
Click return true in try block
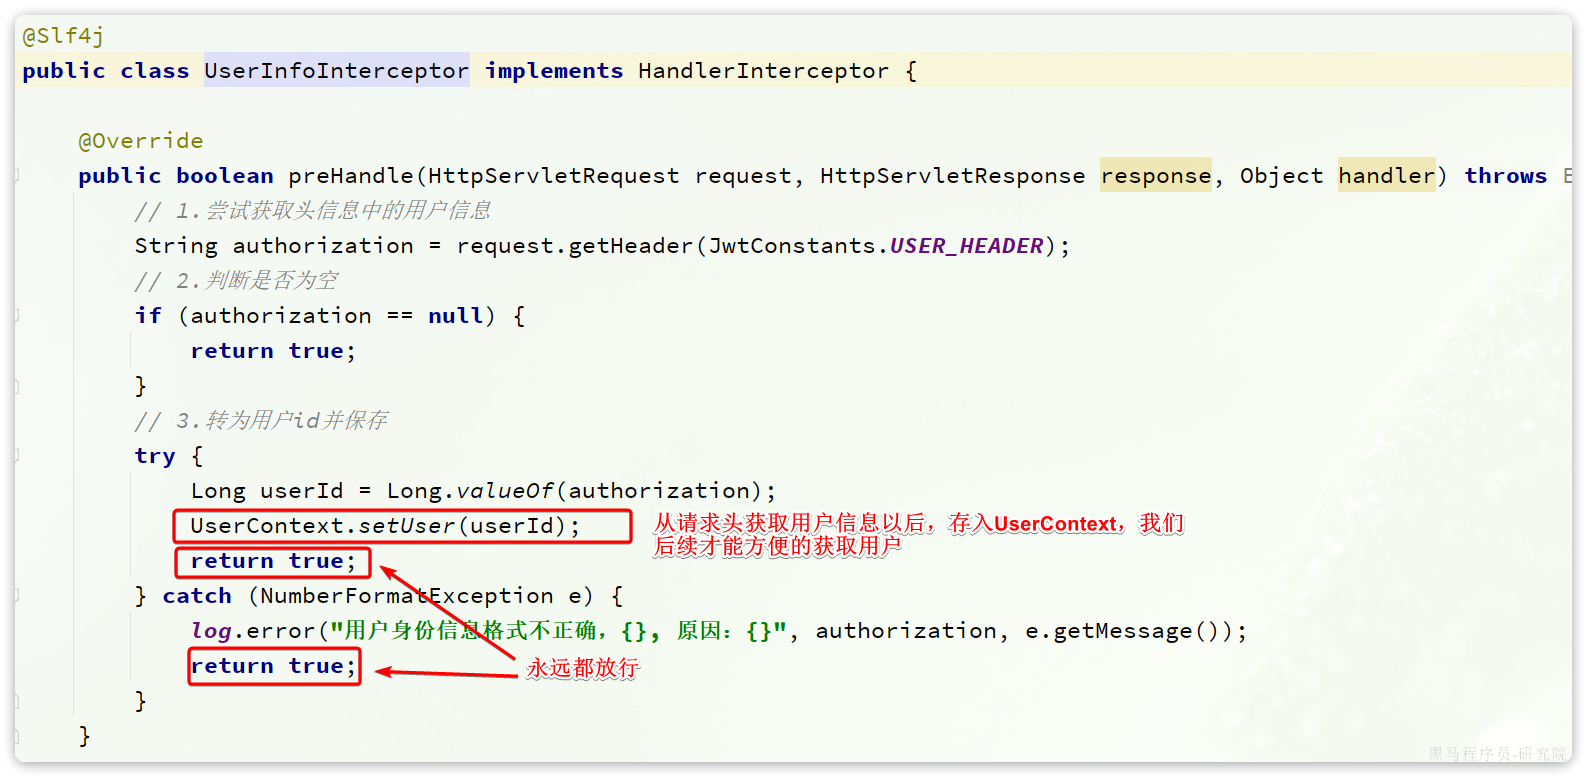[x=273, y=562]
